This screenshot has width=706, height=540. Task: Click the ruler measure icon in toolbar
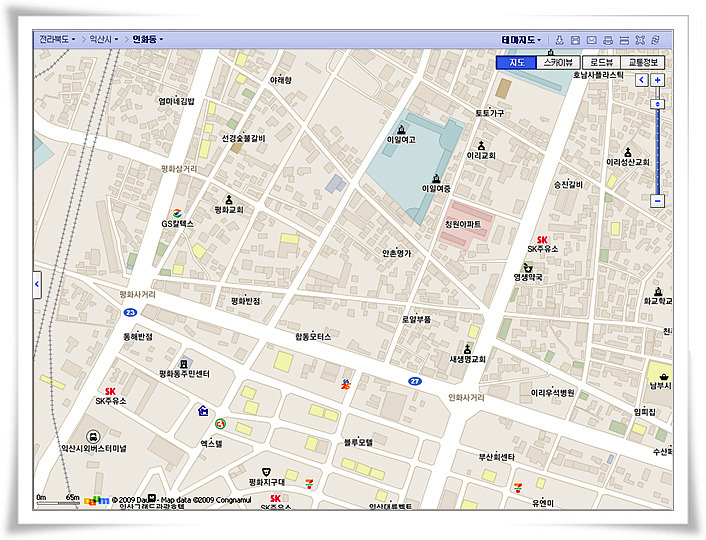624,40
